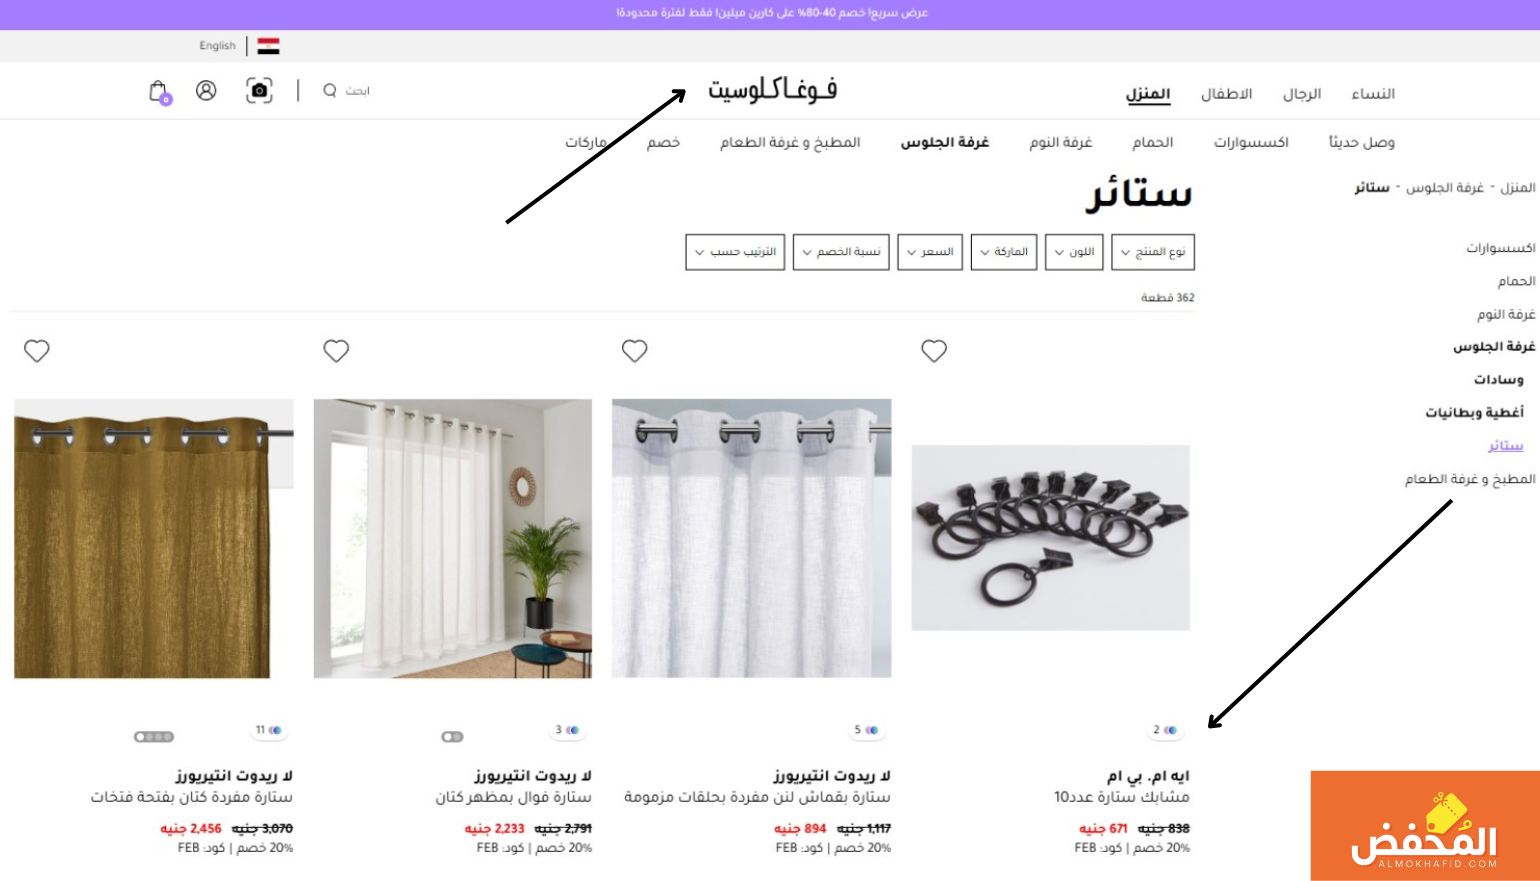This screenshot has width=1540, height=881.
Task: Switch language to English link
Action: 217,46
